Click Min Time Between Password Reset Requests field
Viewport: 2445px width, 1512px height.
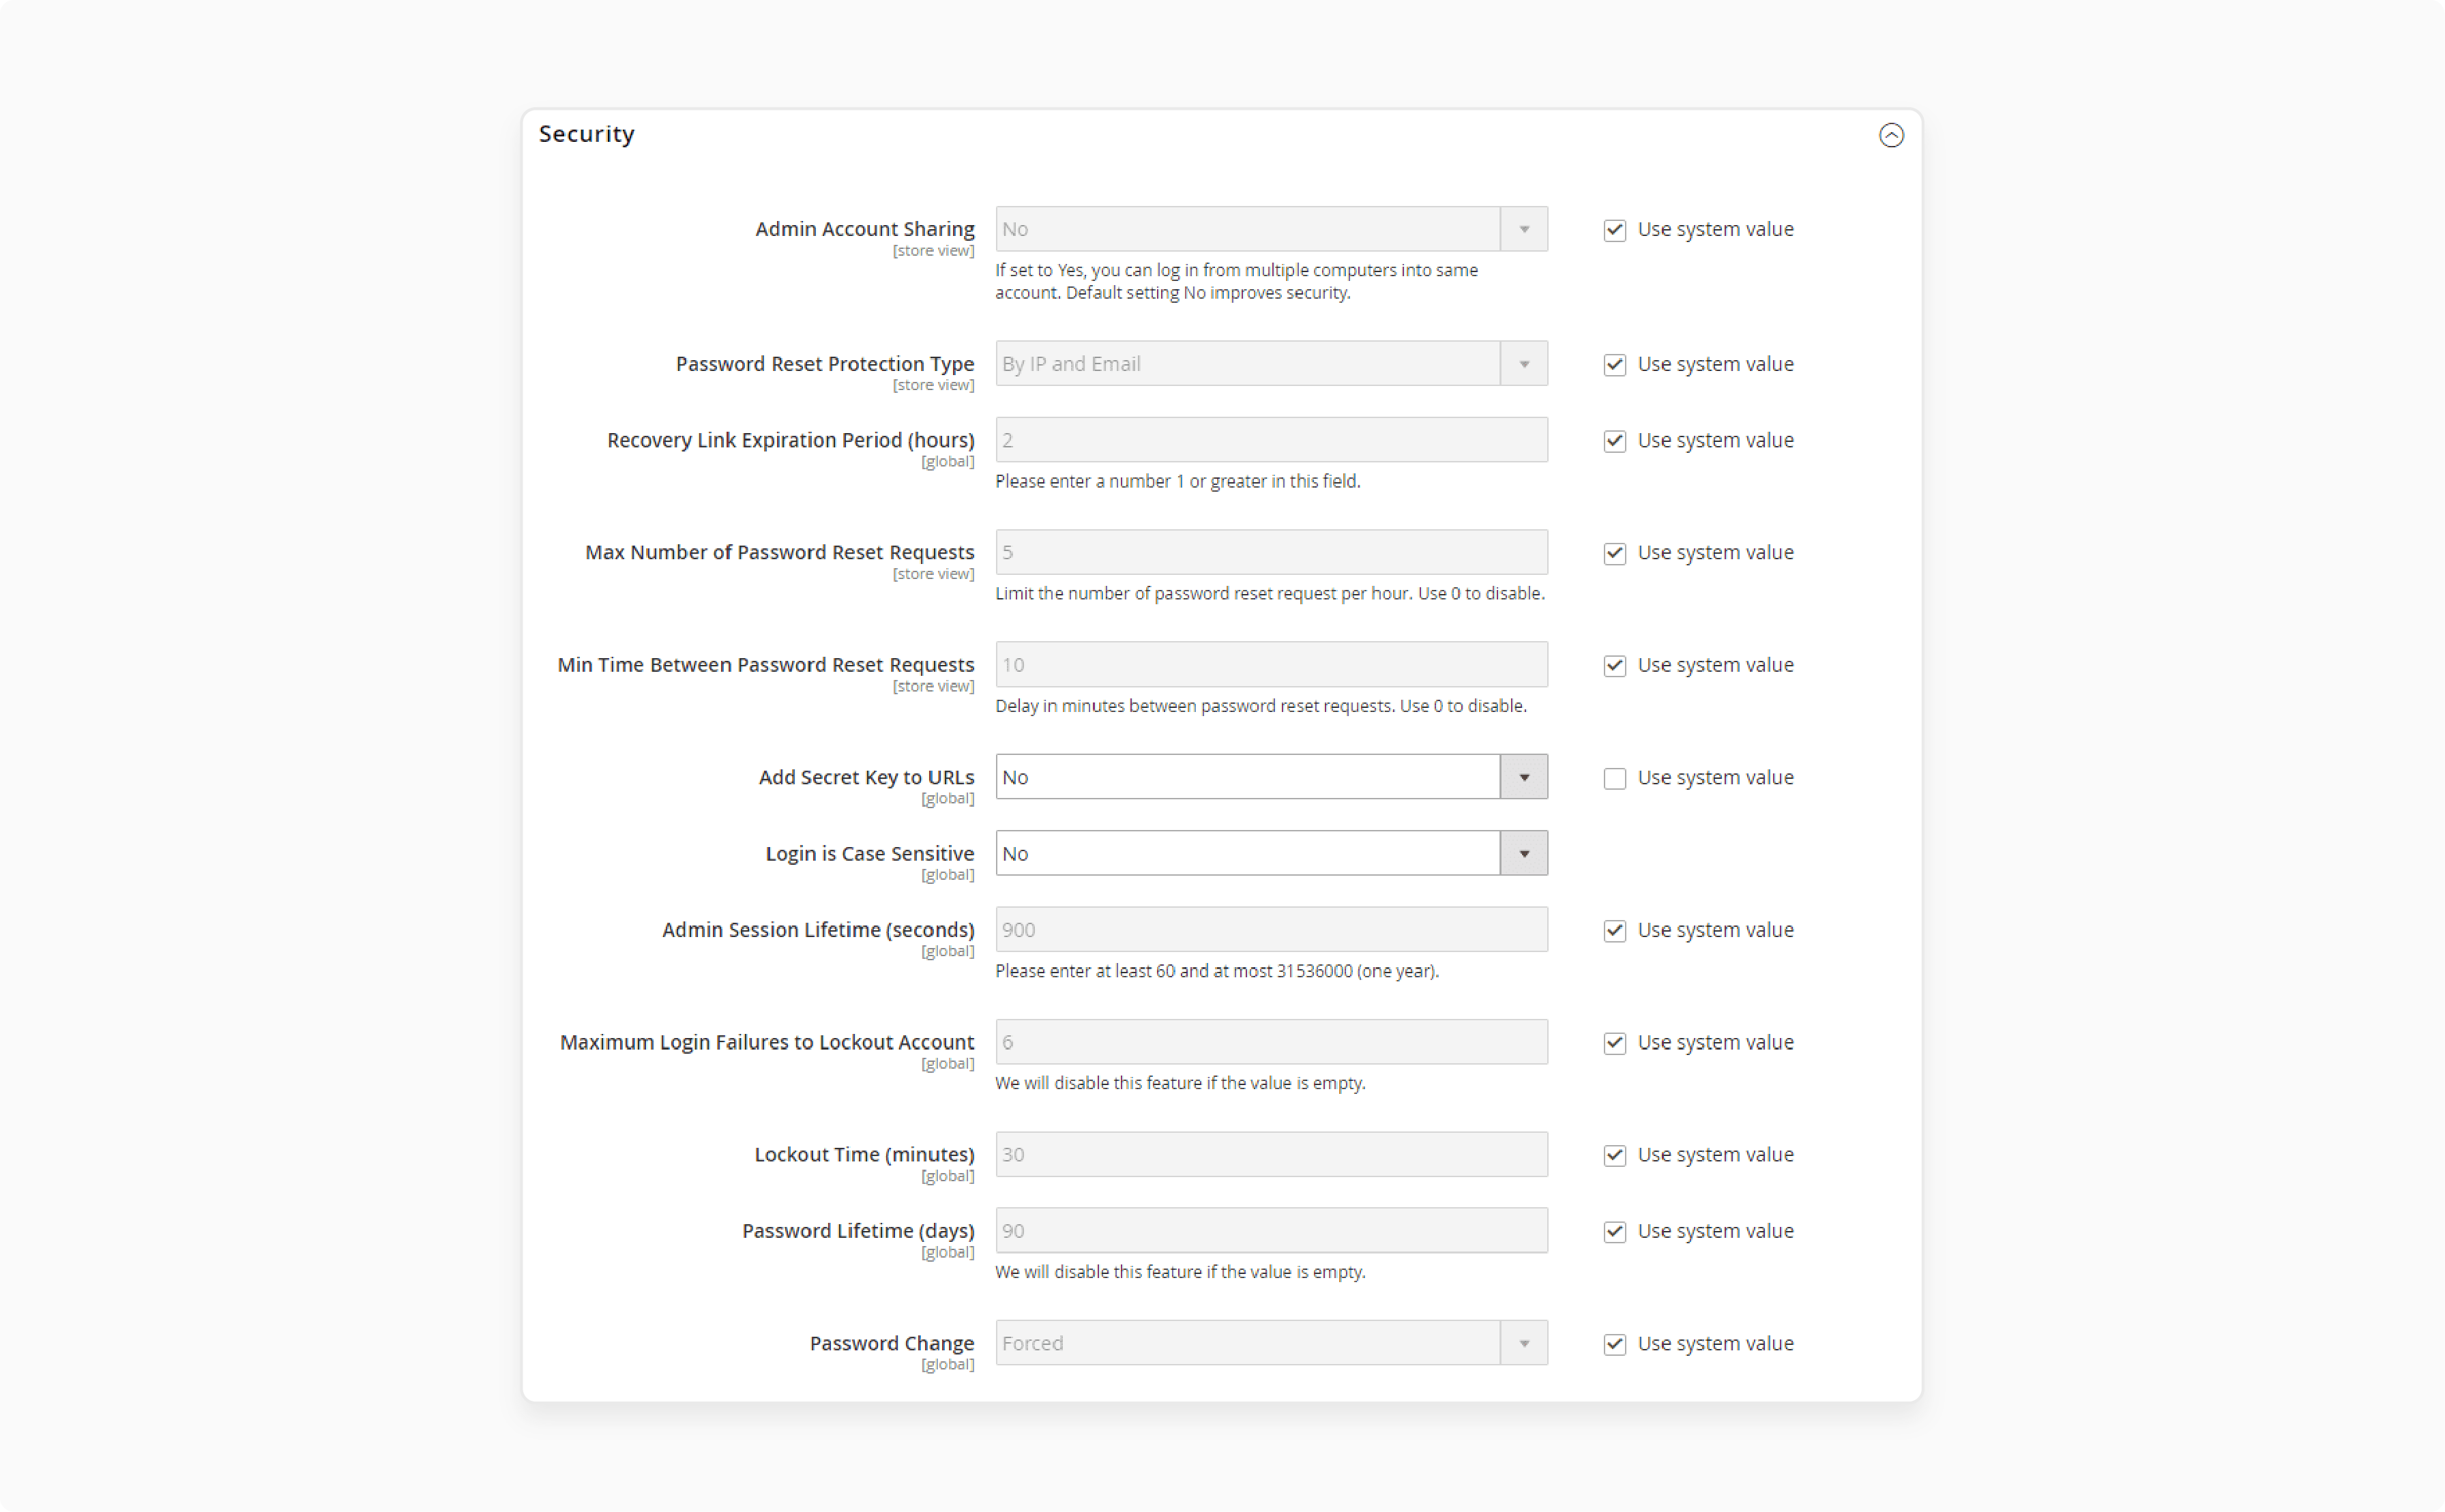1270,665
